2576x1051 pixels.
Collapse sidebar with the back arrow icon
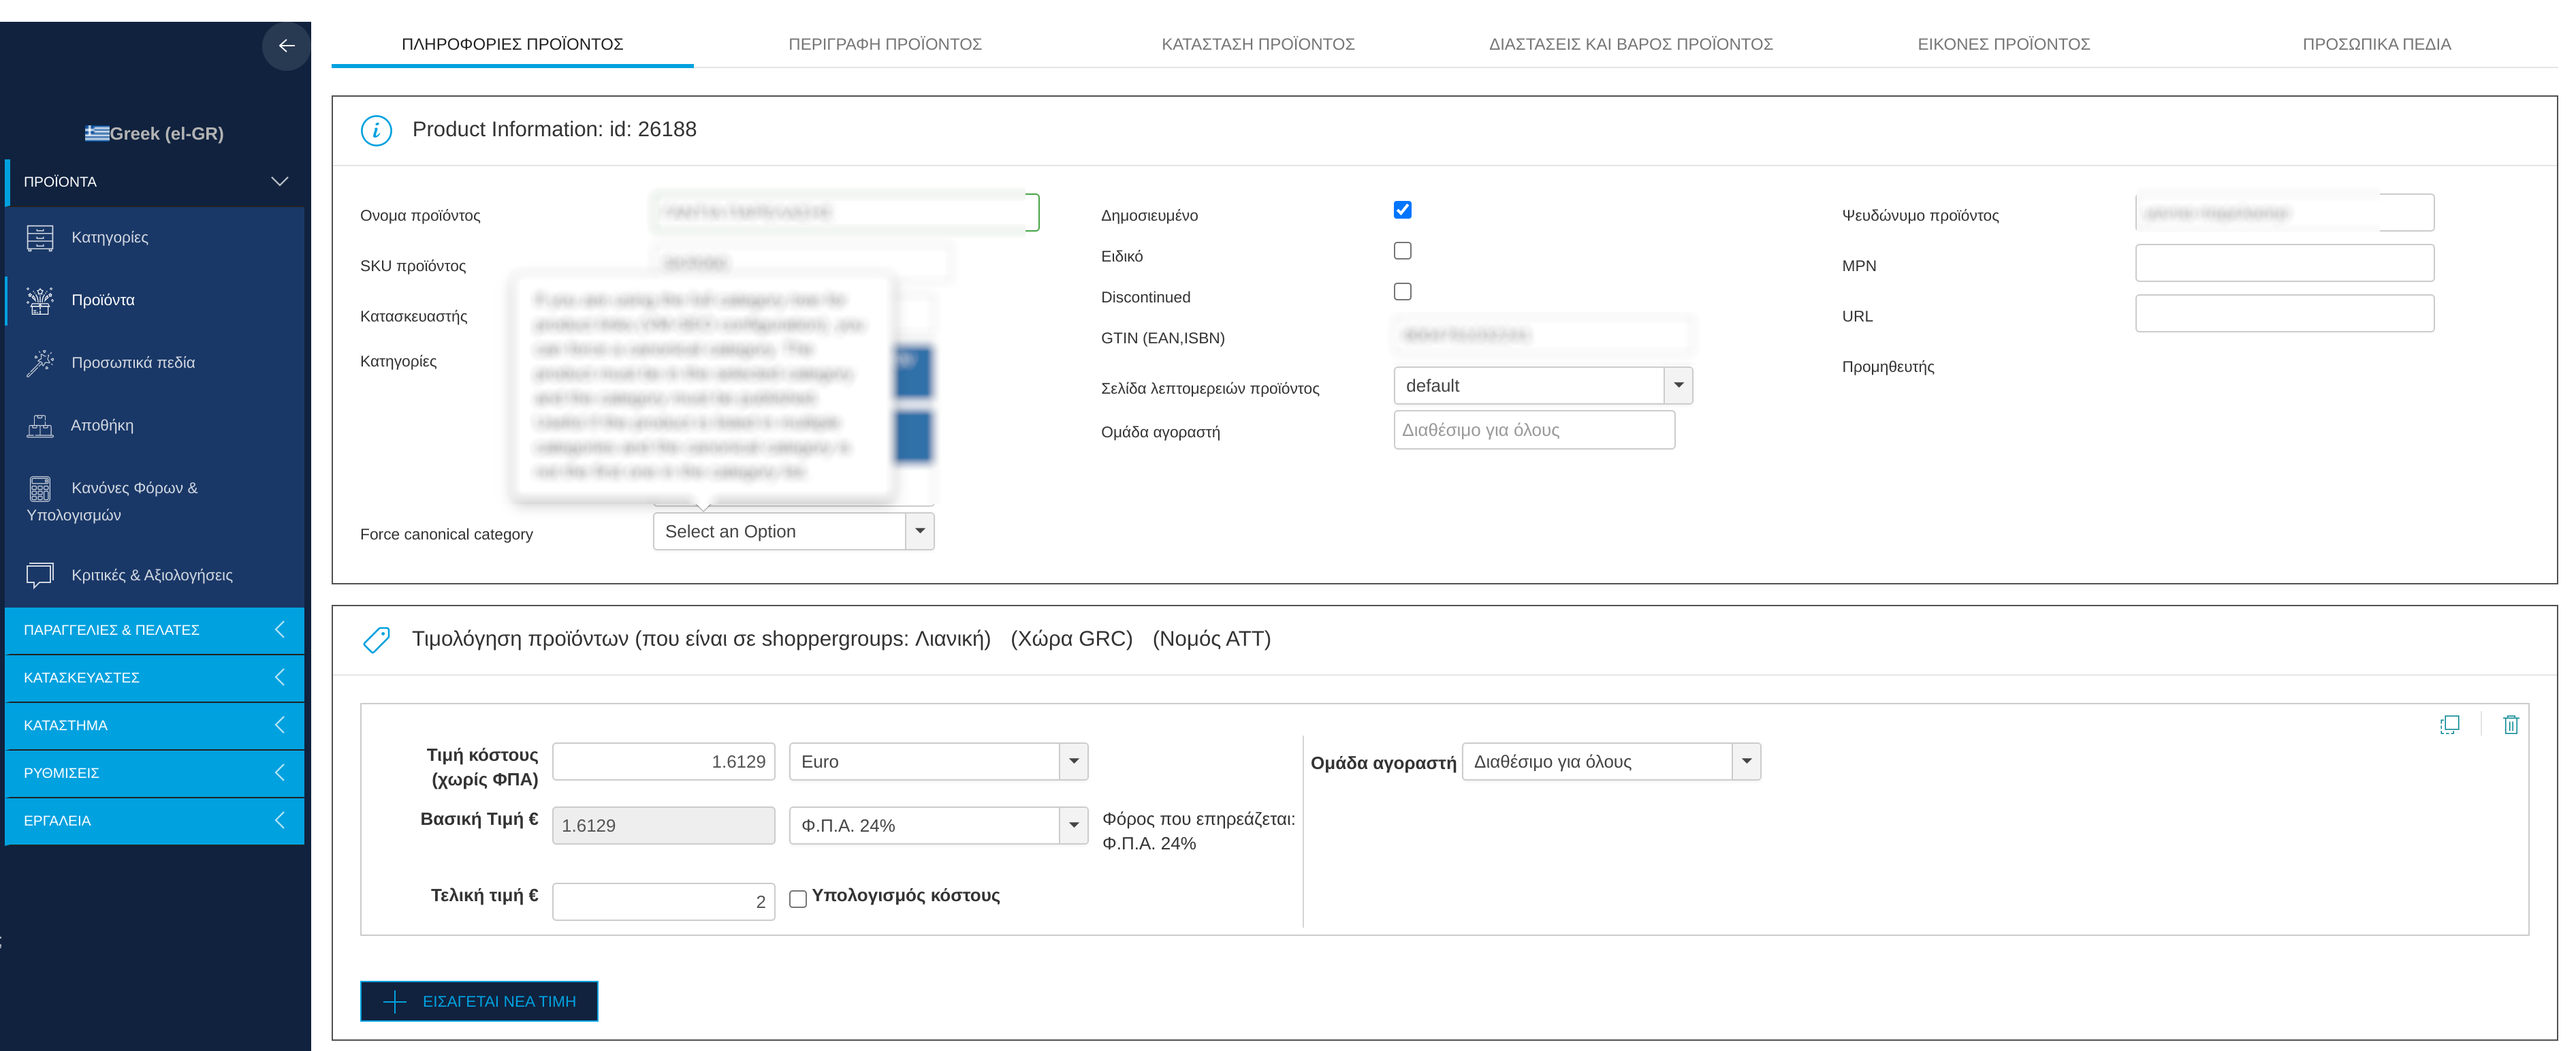tap(286, 46)
